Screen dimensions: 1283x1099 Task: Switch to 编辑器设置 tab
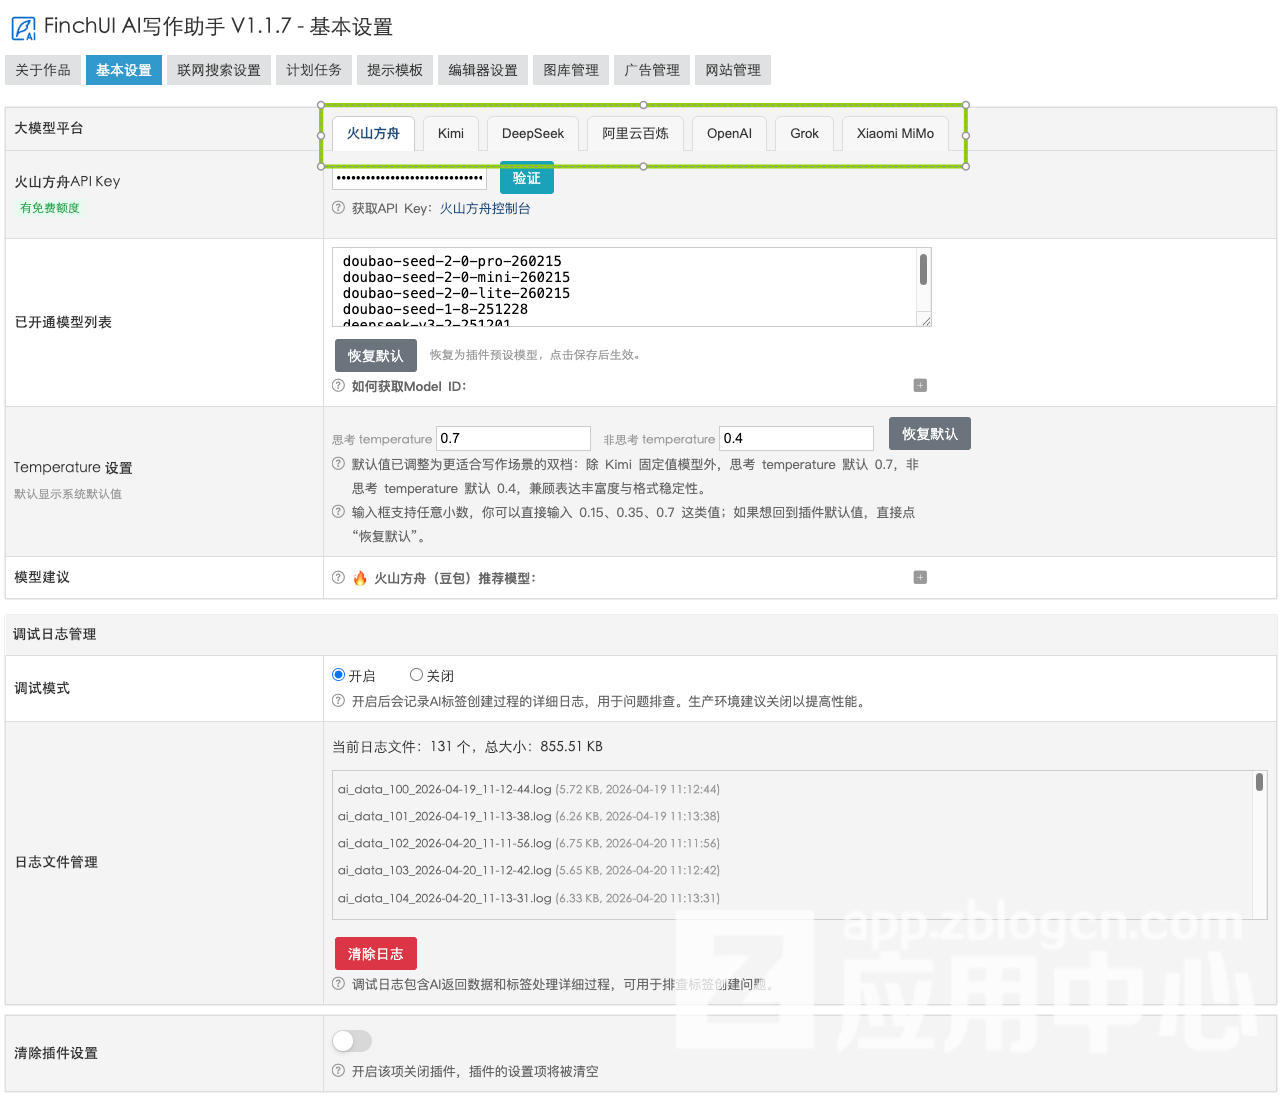pyautogui.click(x=483, y=70)
